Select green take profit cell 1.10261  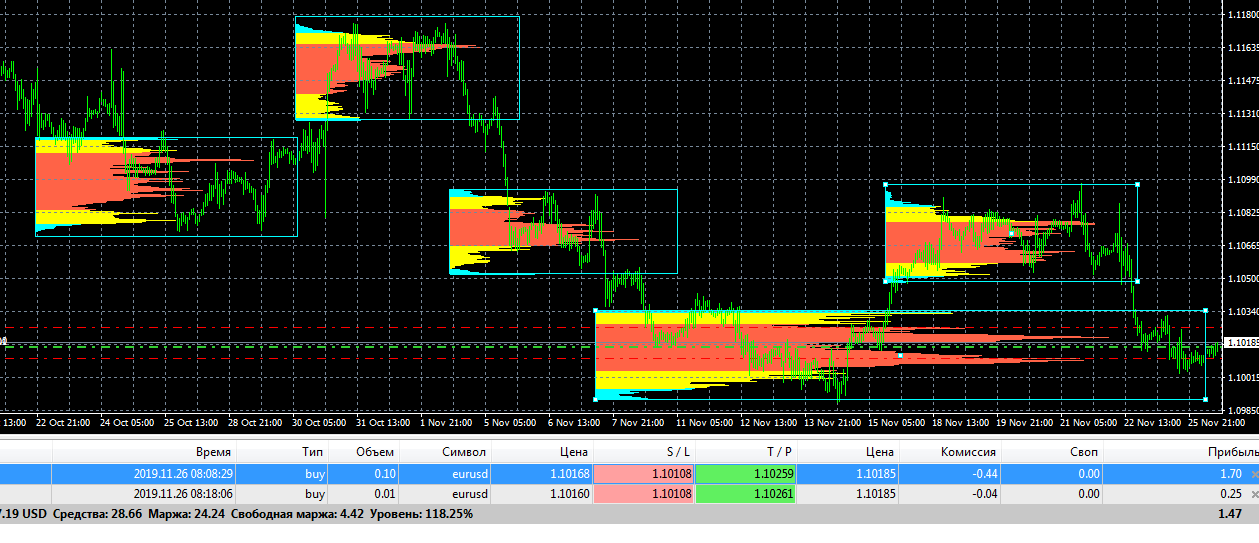pos(746,494)
